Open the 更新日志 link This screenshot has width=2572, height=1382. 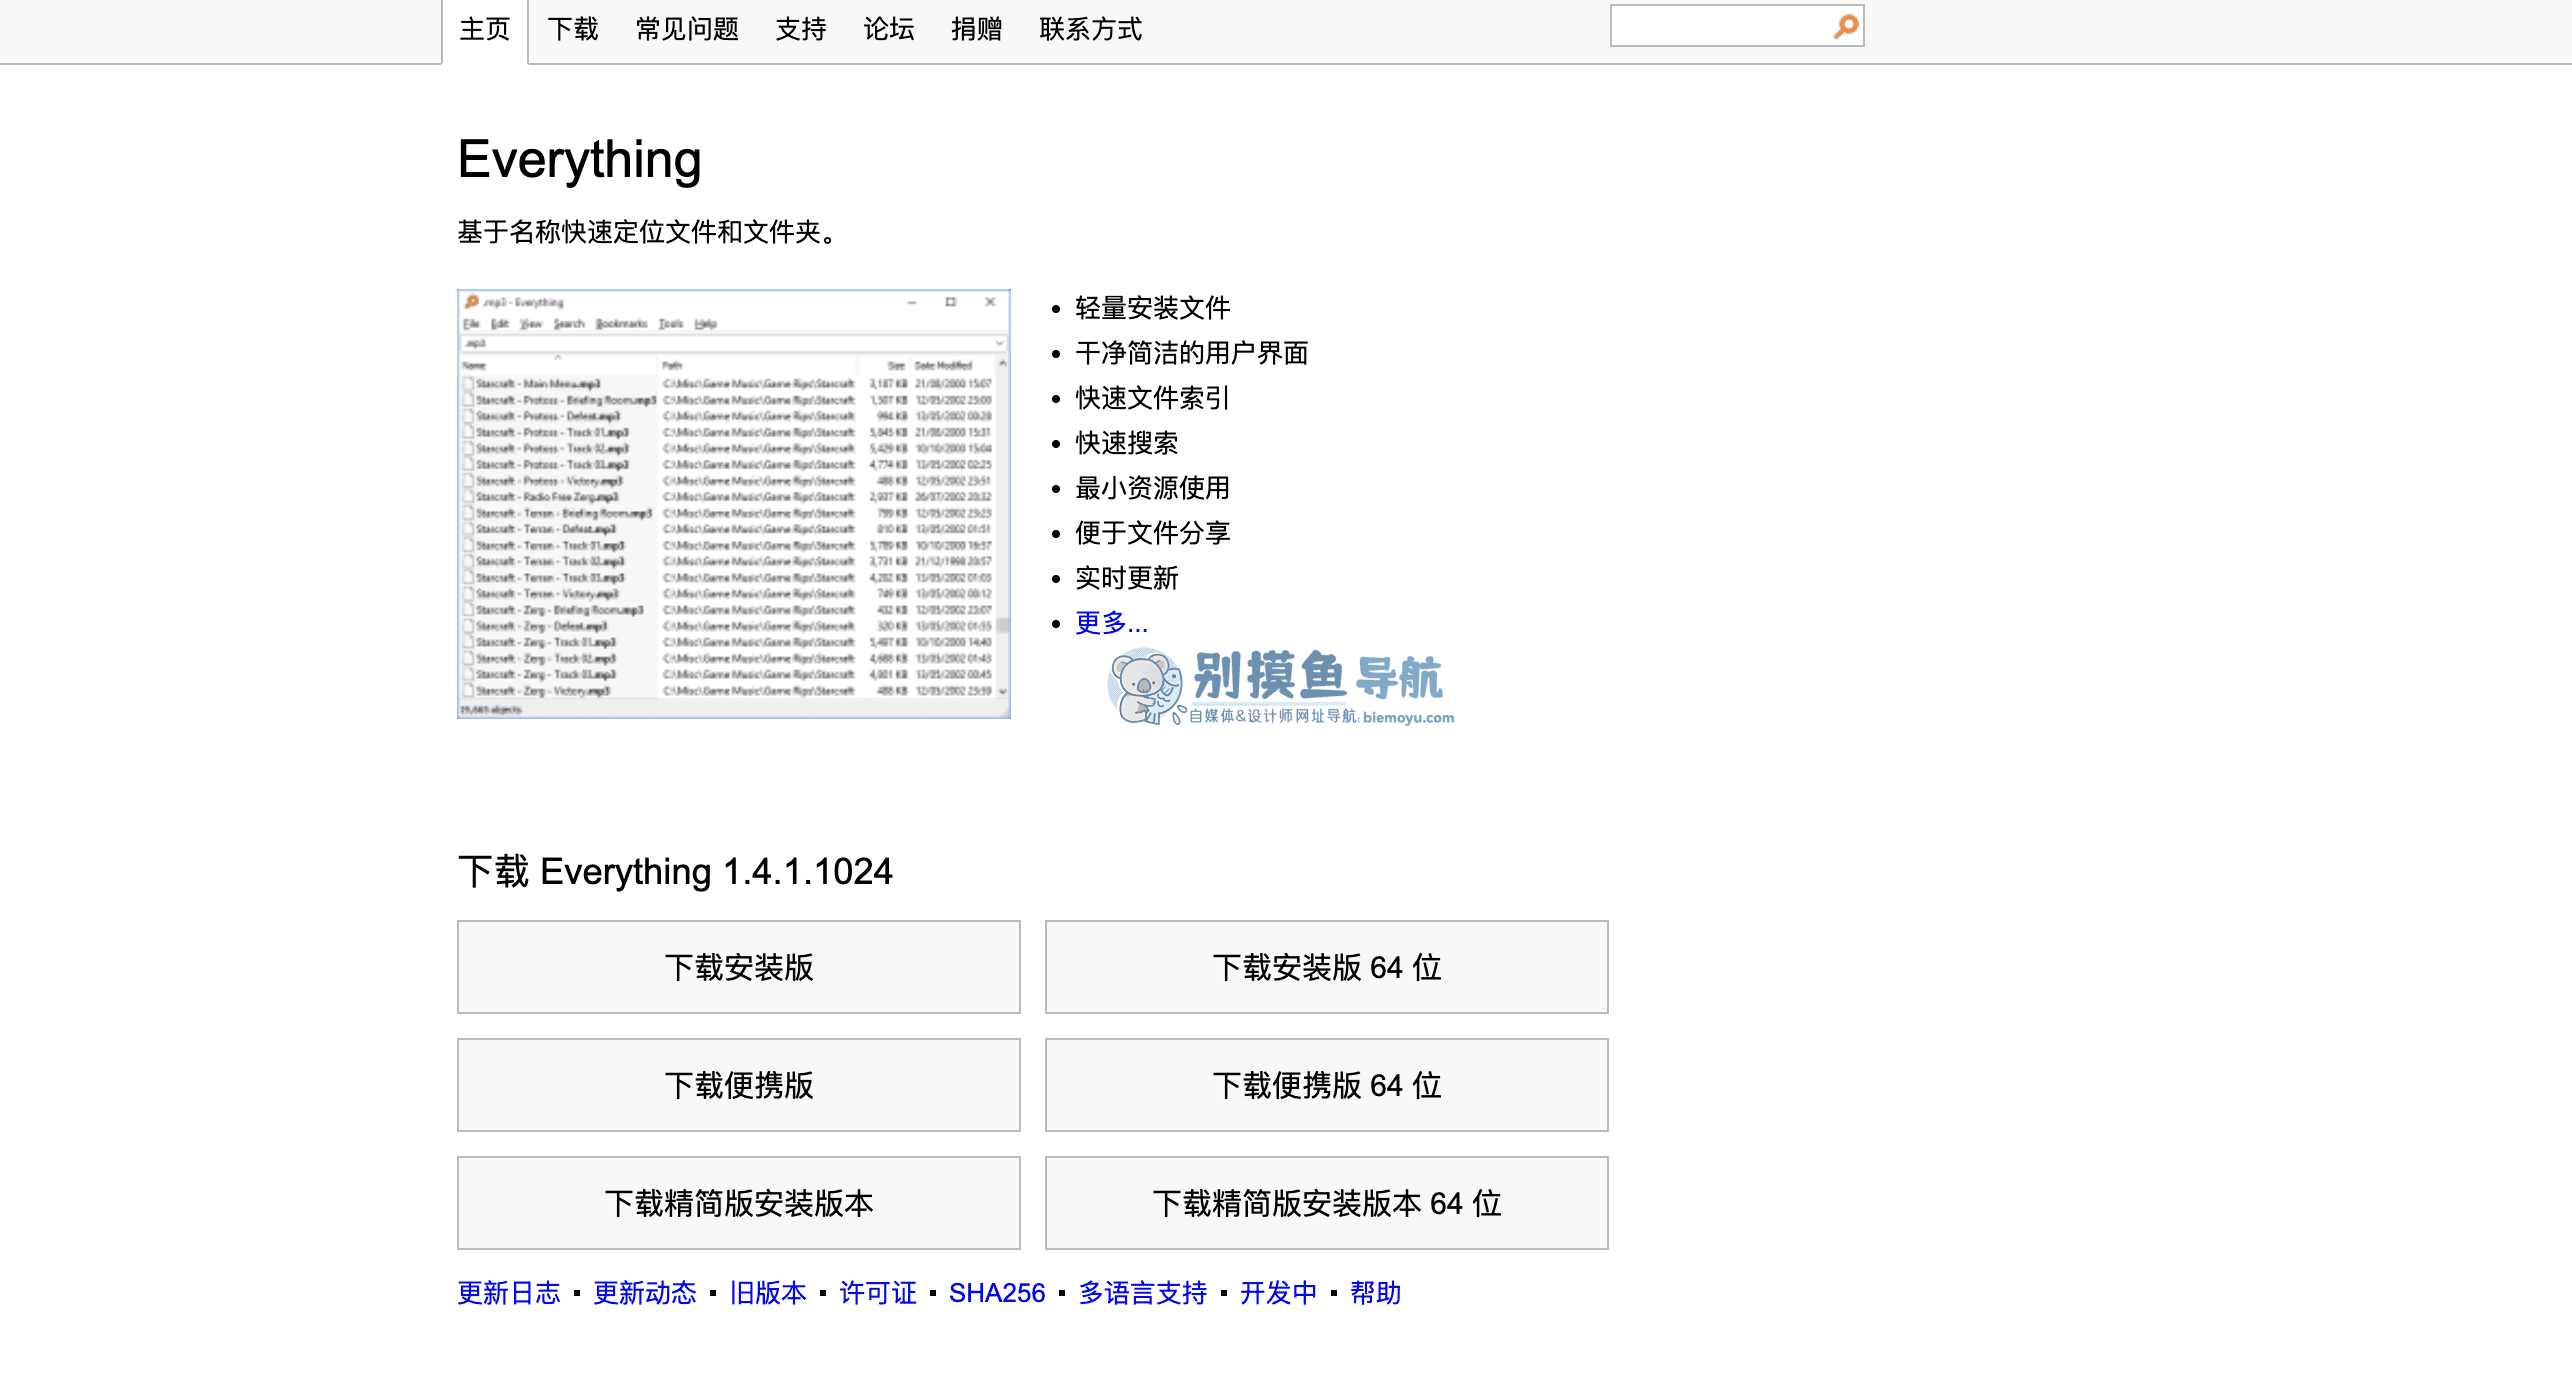point(509,1293)
